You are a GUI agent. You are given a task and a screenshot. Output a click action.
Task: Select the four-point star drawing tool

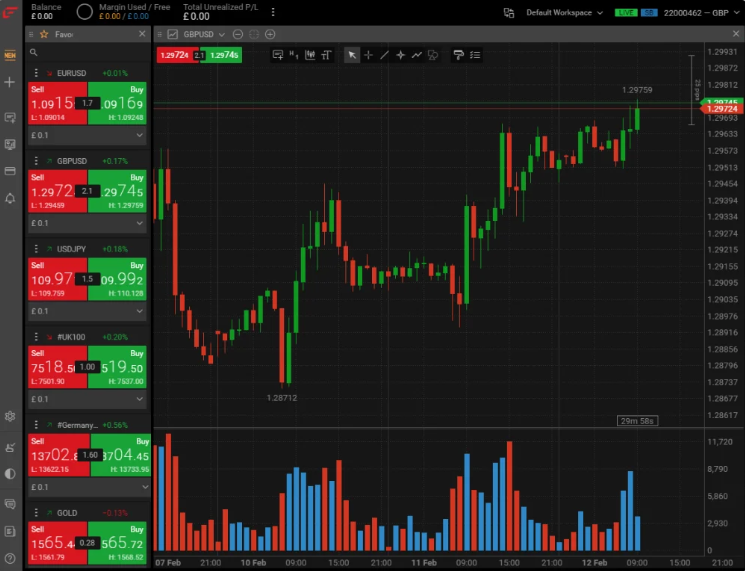[x=401, y=55]
